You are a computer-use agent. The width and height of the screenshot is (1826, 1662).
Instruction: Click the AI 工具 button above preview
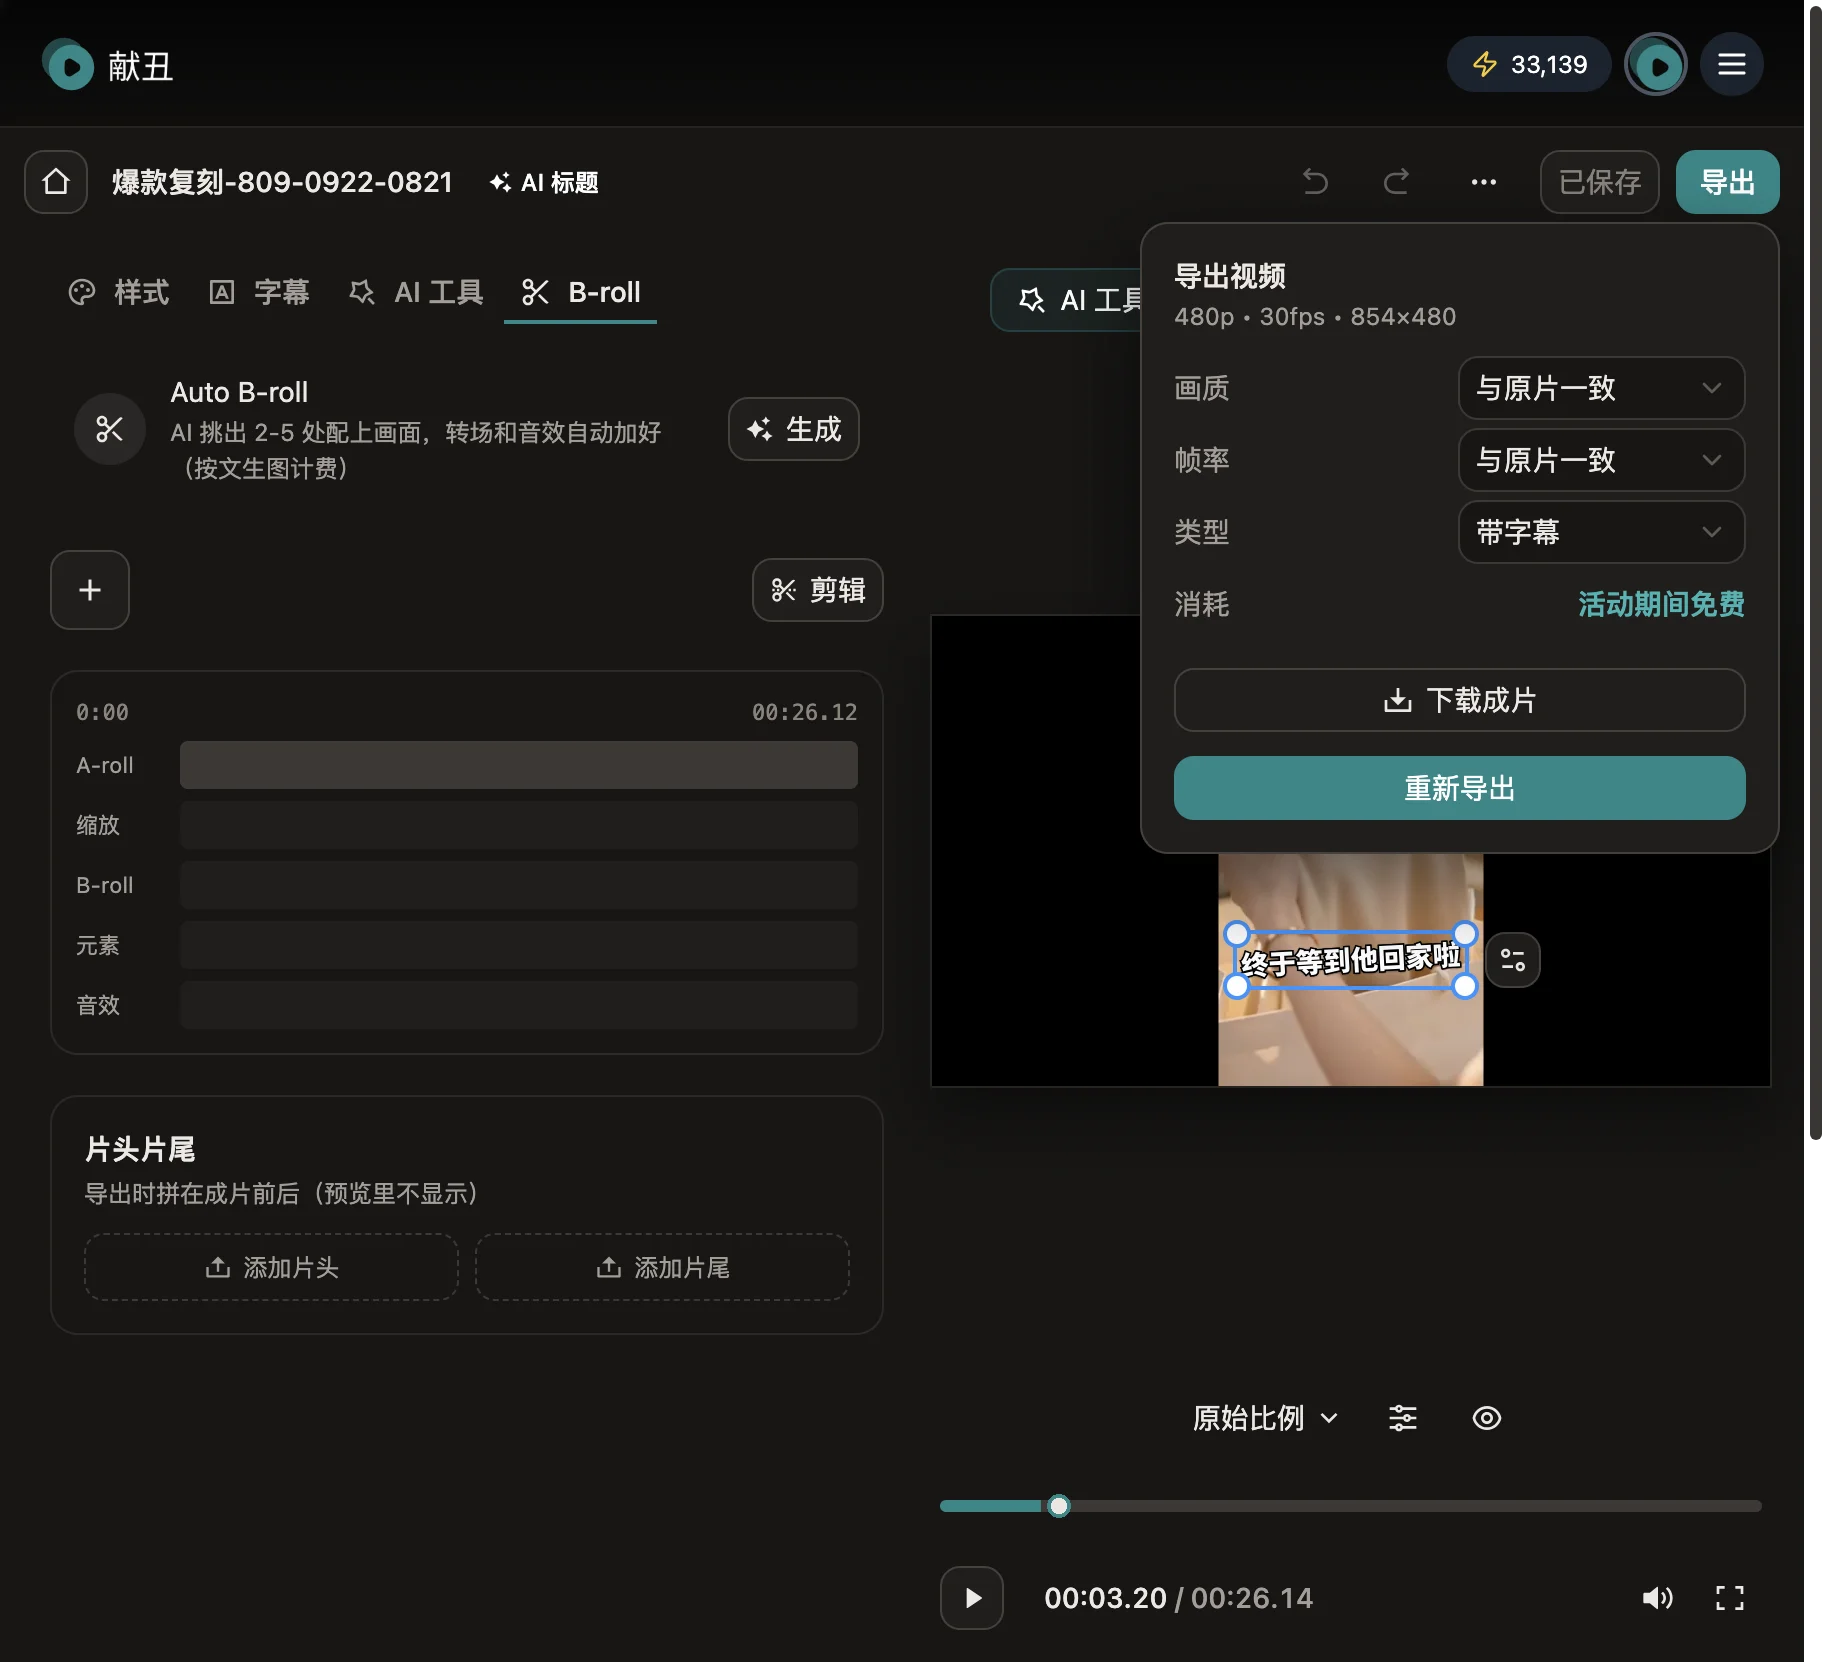point(1067,300)
